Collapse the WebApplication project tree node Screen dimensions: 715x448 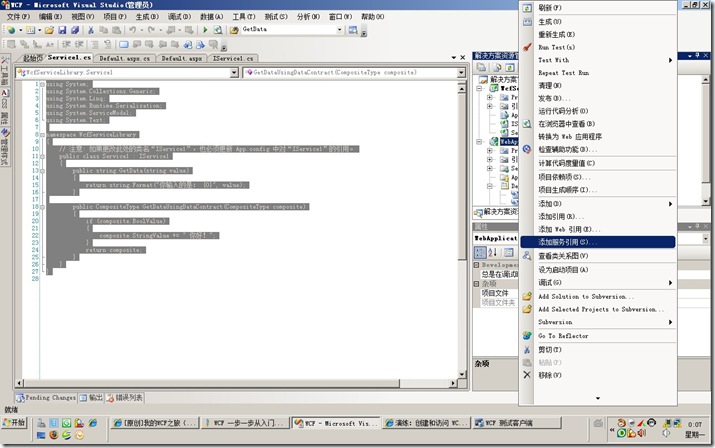(x=480, y=142)
